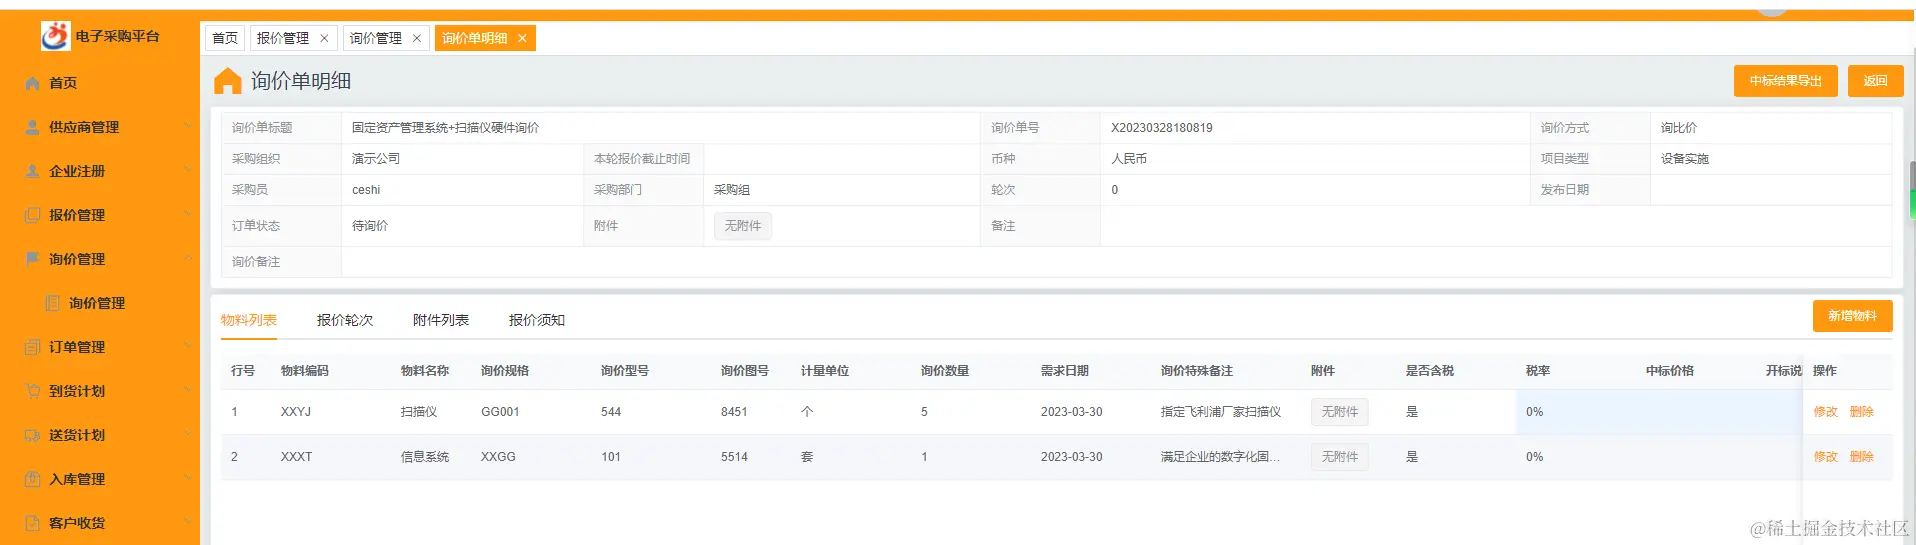Click the 电子采购平台 logo icon
This screenshot has width=1916, height=545.
(x=55, y=35)
